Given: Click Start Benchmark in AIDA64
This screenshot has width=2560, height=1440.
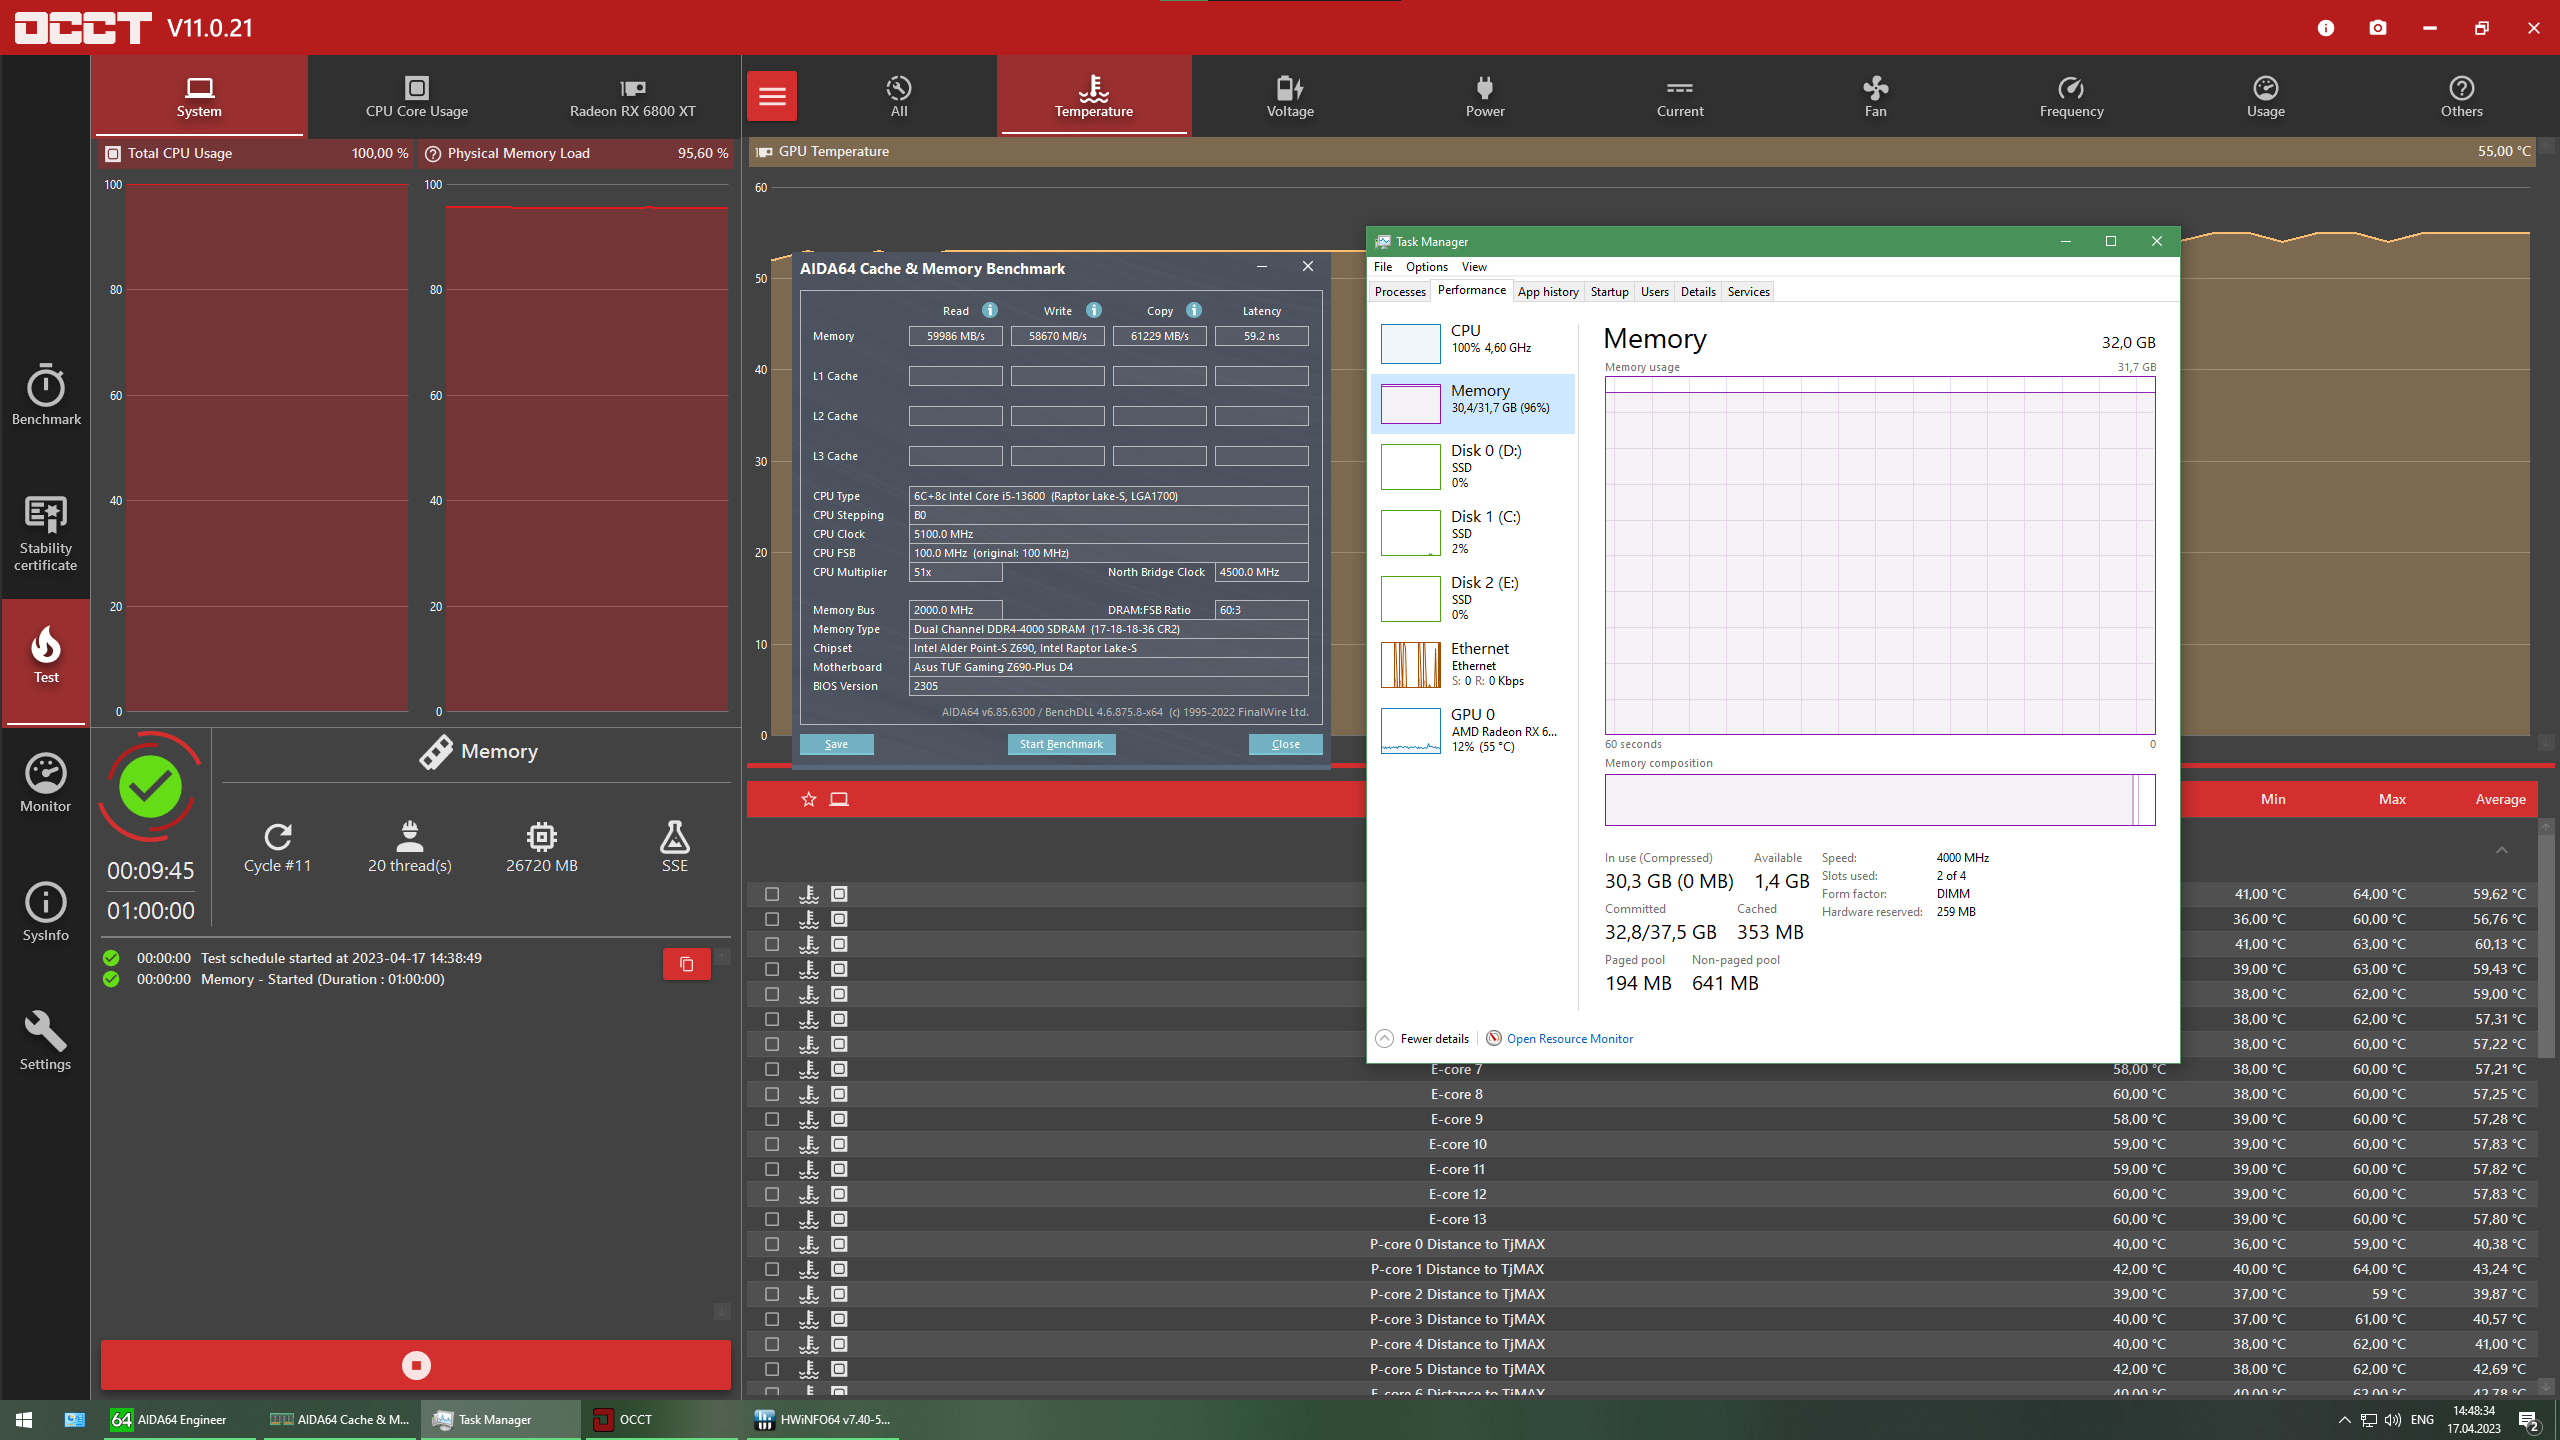Looking at the screenshot, I should pos(1061,744).
